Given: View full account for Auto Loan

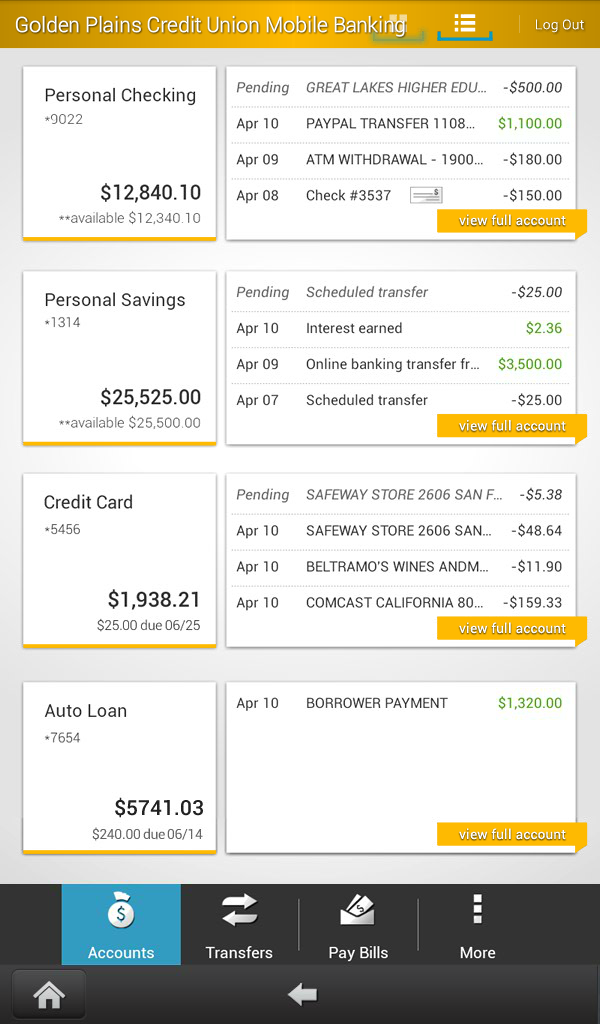Looking at the screenshot, I should tap(511, 834).
